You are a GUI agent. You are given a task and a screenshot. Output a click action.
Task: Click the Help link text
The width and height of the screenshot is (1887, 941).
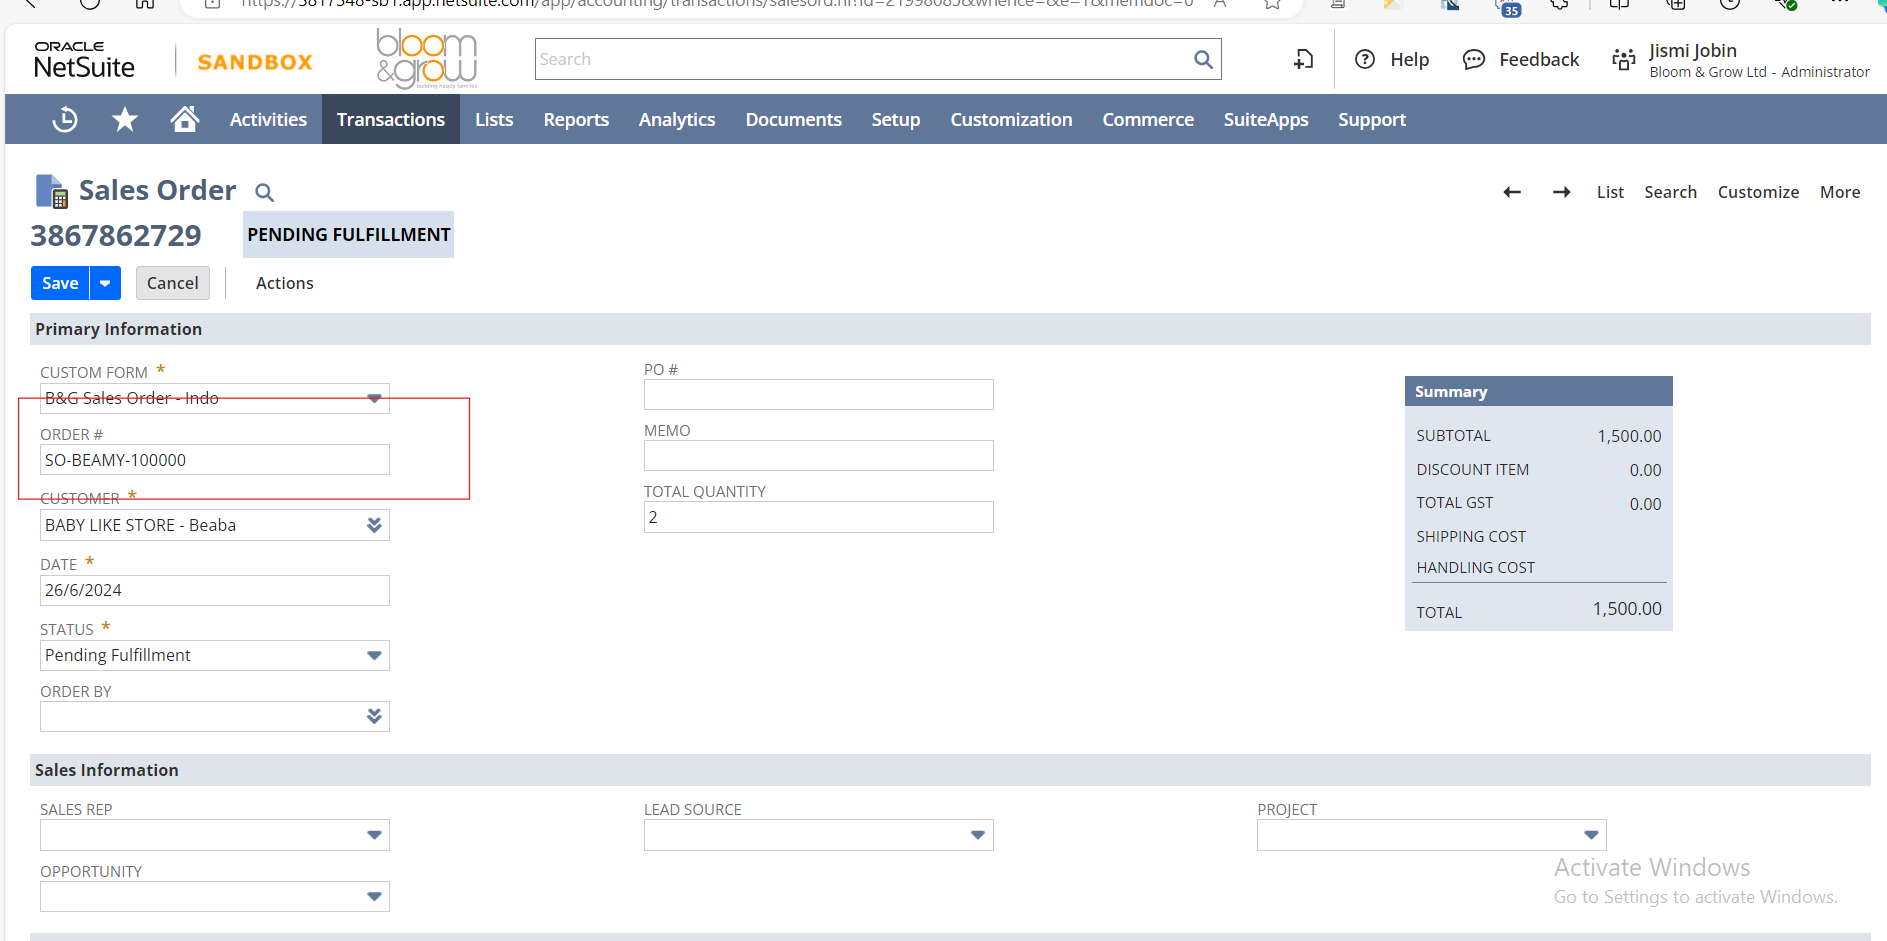click(x=1409, y=59)
